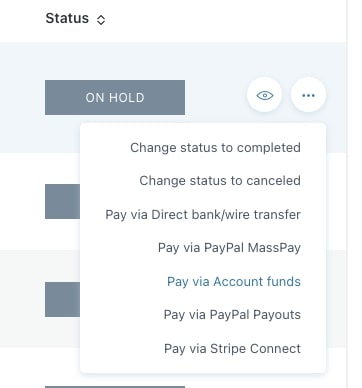Select Pay via Direct bank/wire transfer

(203, 214)
